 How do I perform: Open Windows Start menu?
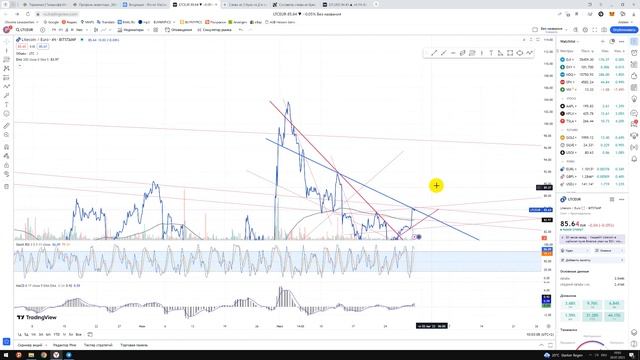pyautogui.click(x=6, y=355)
